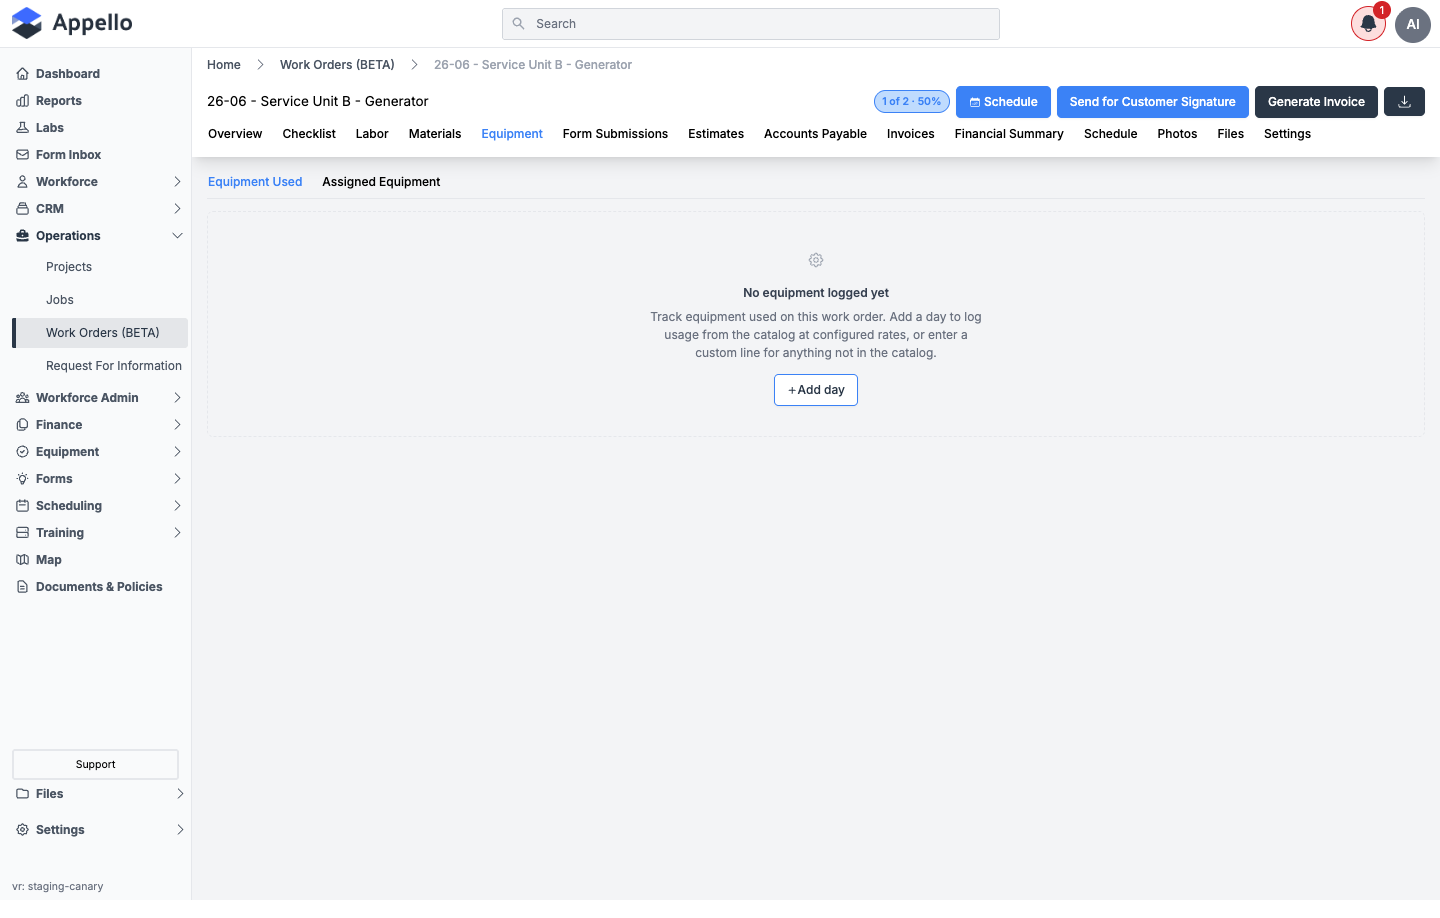
Task: Click the Add day button
Action: click(816, 390)
